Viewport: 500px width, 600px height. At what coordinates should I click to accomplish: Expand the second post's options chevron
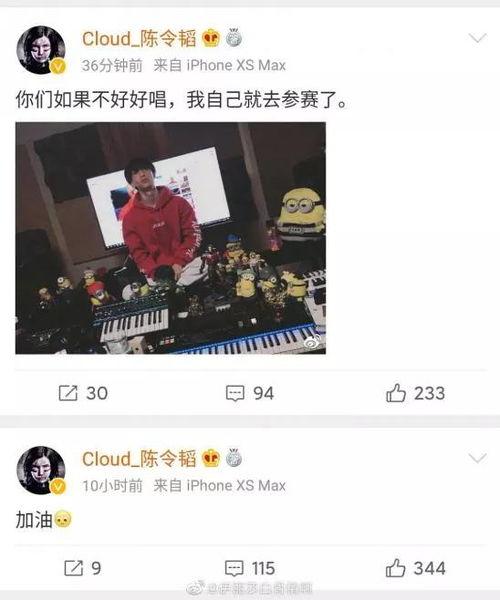(x=477, y=458)
